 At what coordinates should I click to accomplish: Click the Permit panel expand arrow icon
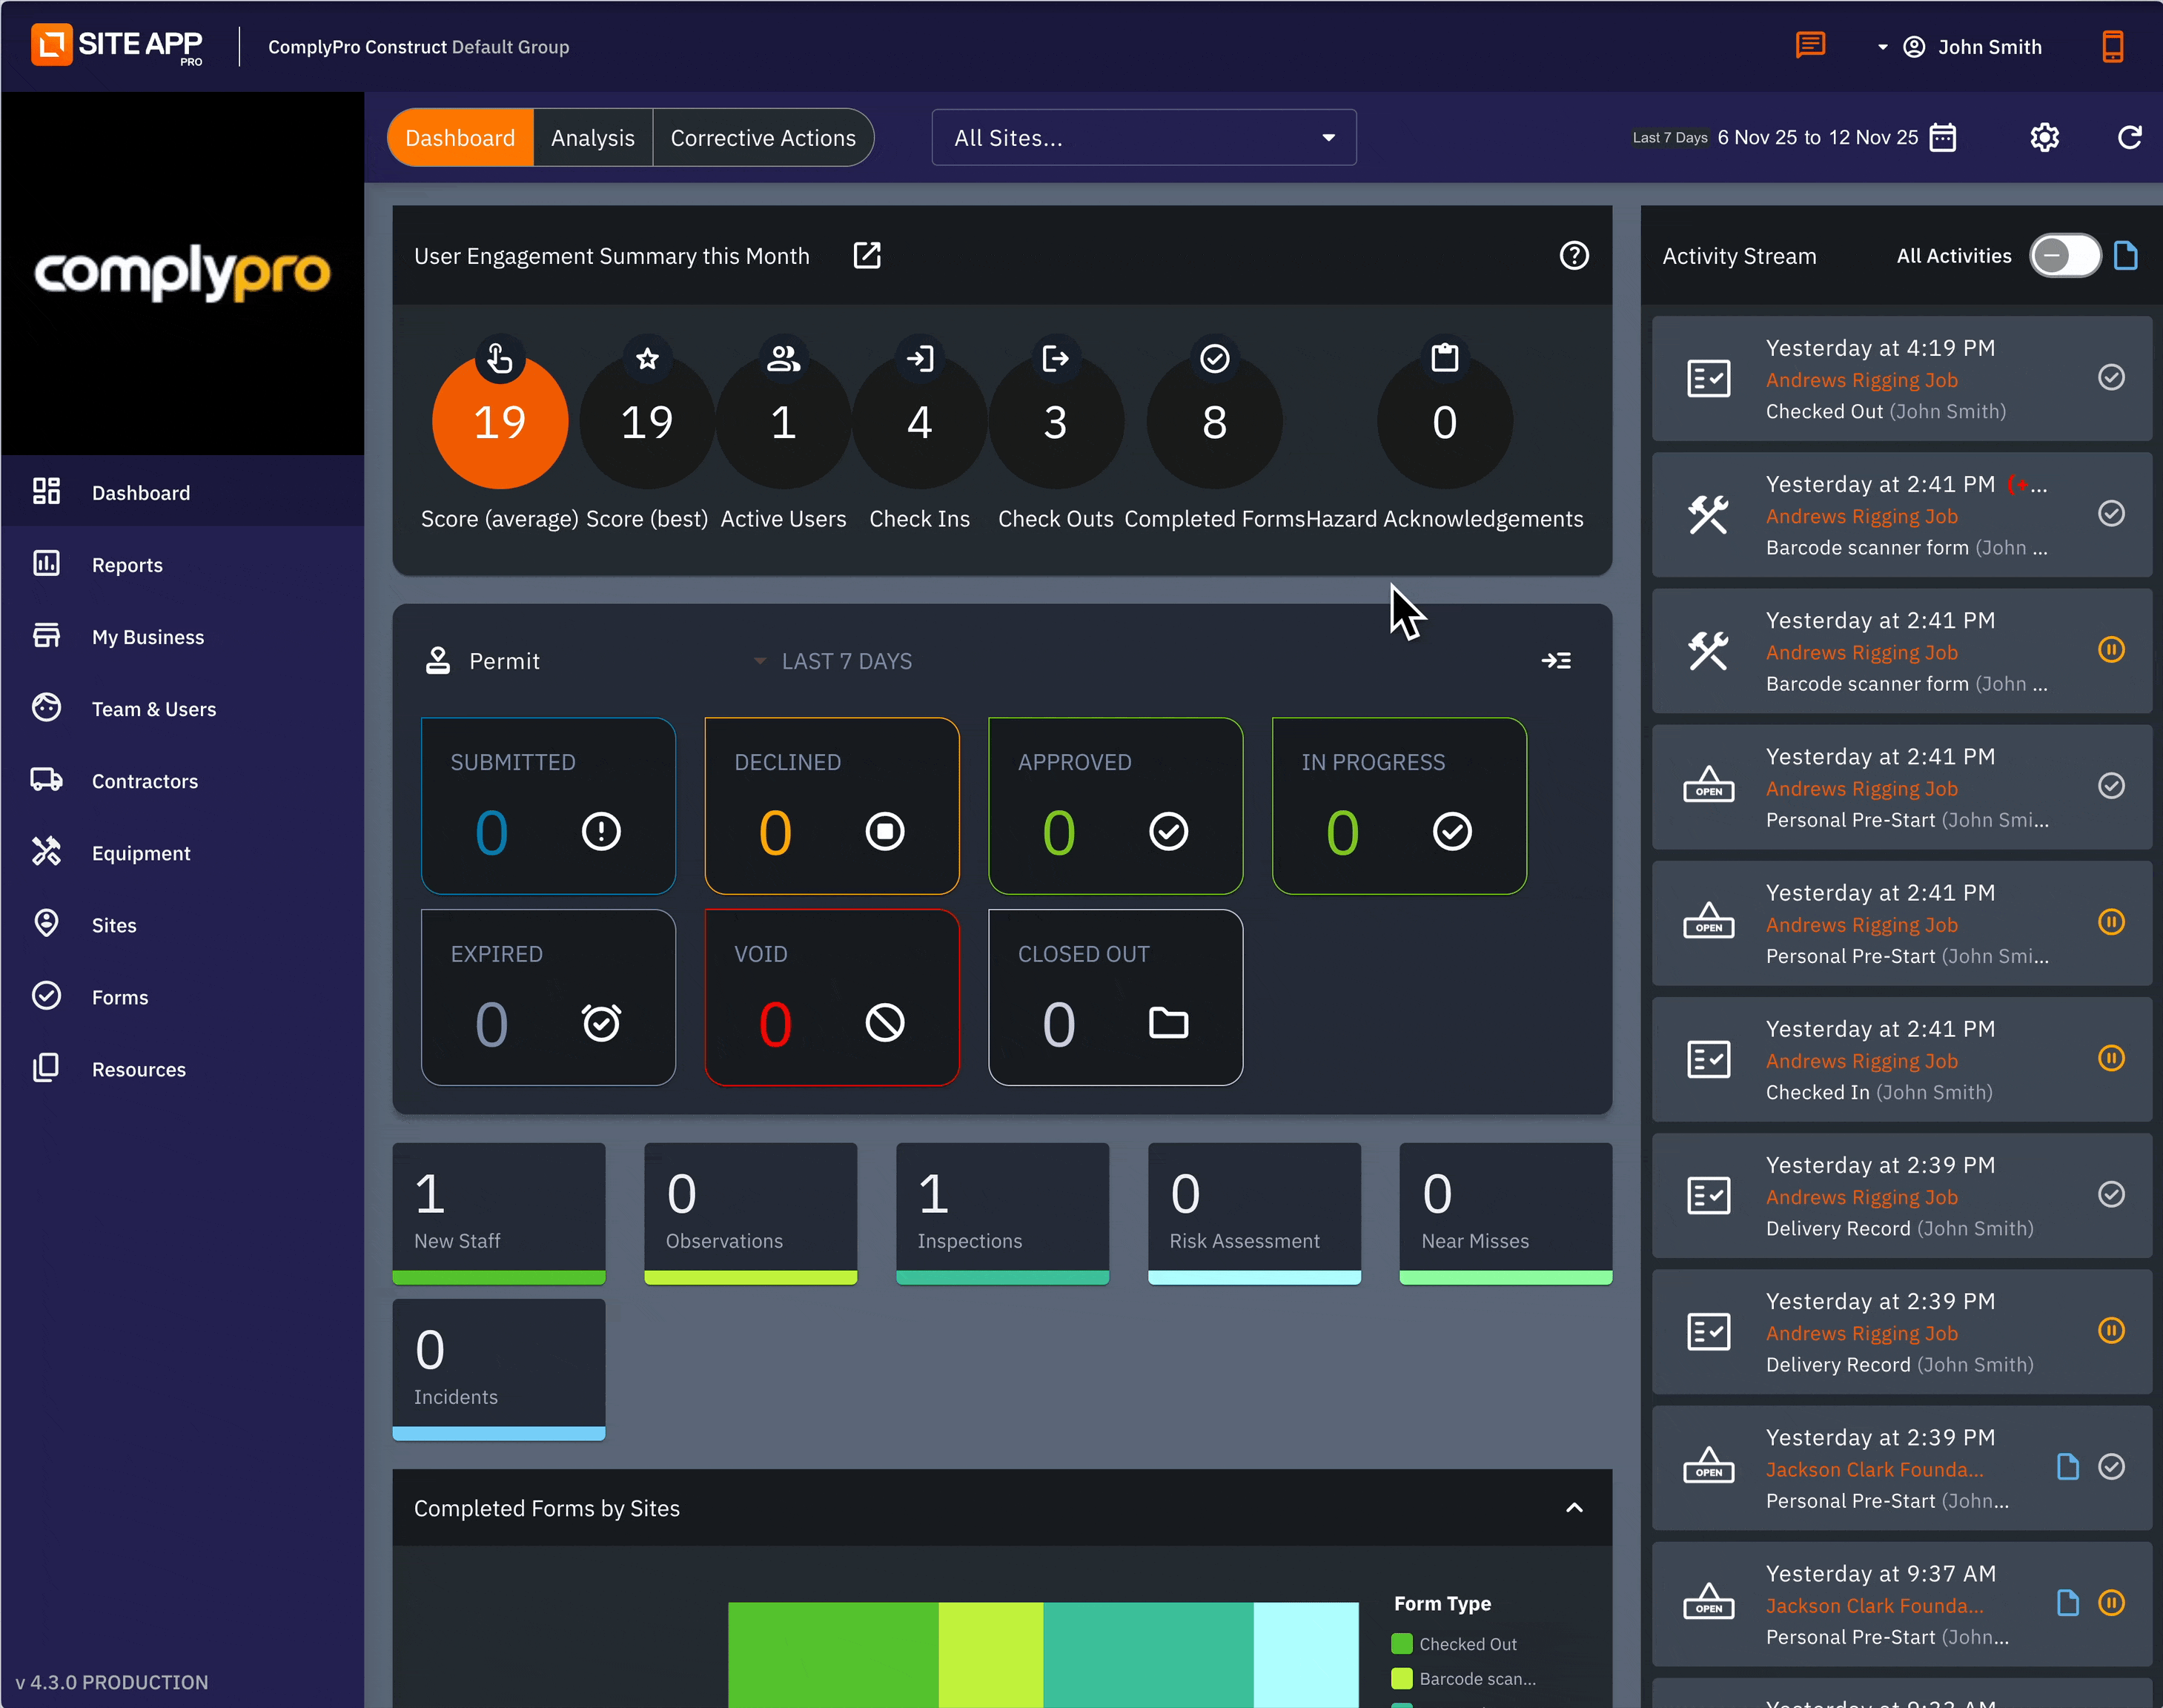click(1556, 661)
